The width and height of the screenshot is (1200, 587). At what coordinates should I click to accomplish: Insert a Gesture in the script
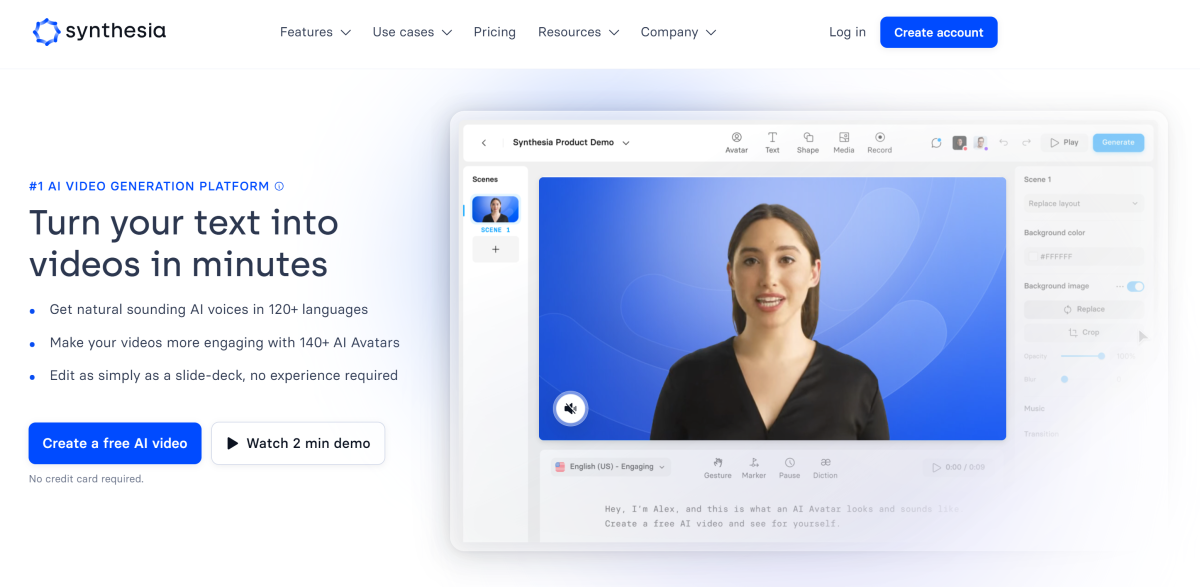pos(717,467)
